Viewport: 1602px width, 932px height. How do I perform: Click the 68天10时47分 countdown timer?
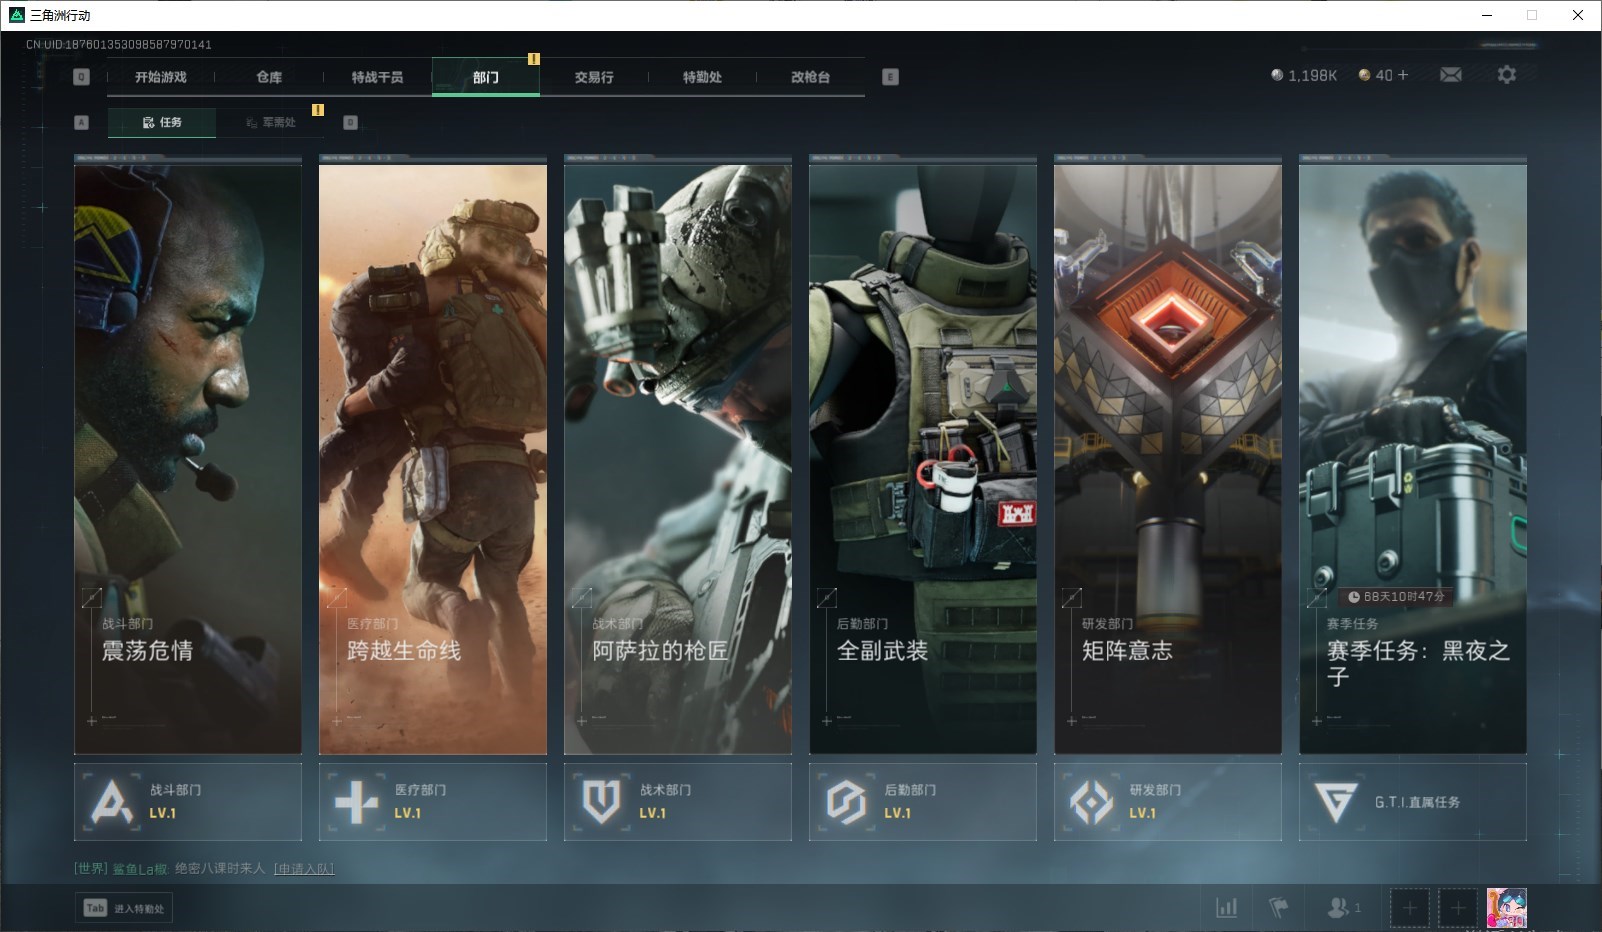coord(1396,597)
